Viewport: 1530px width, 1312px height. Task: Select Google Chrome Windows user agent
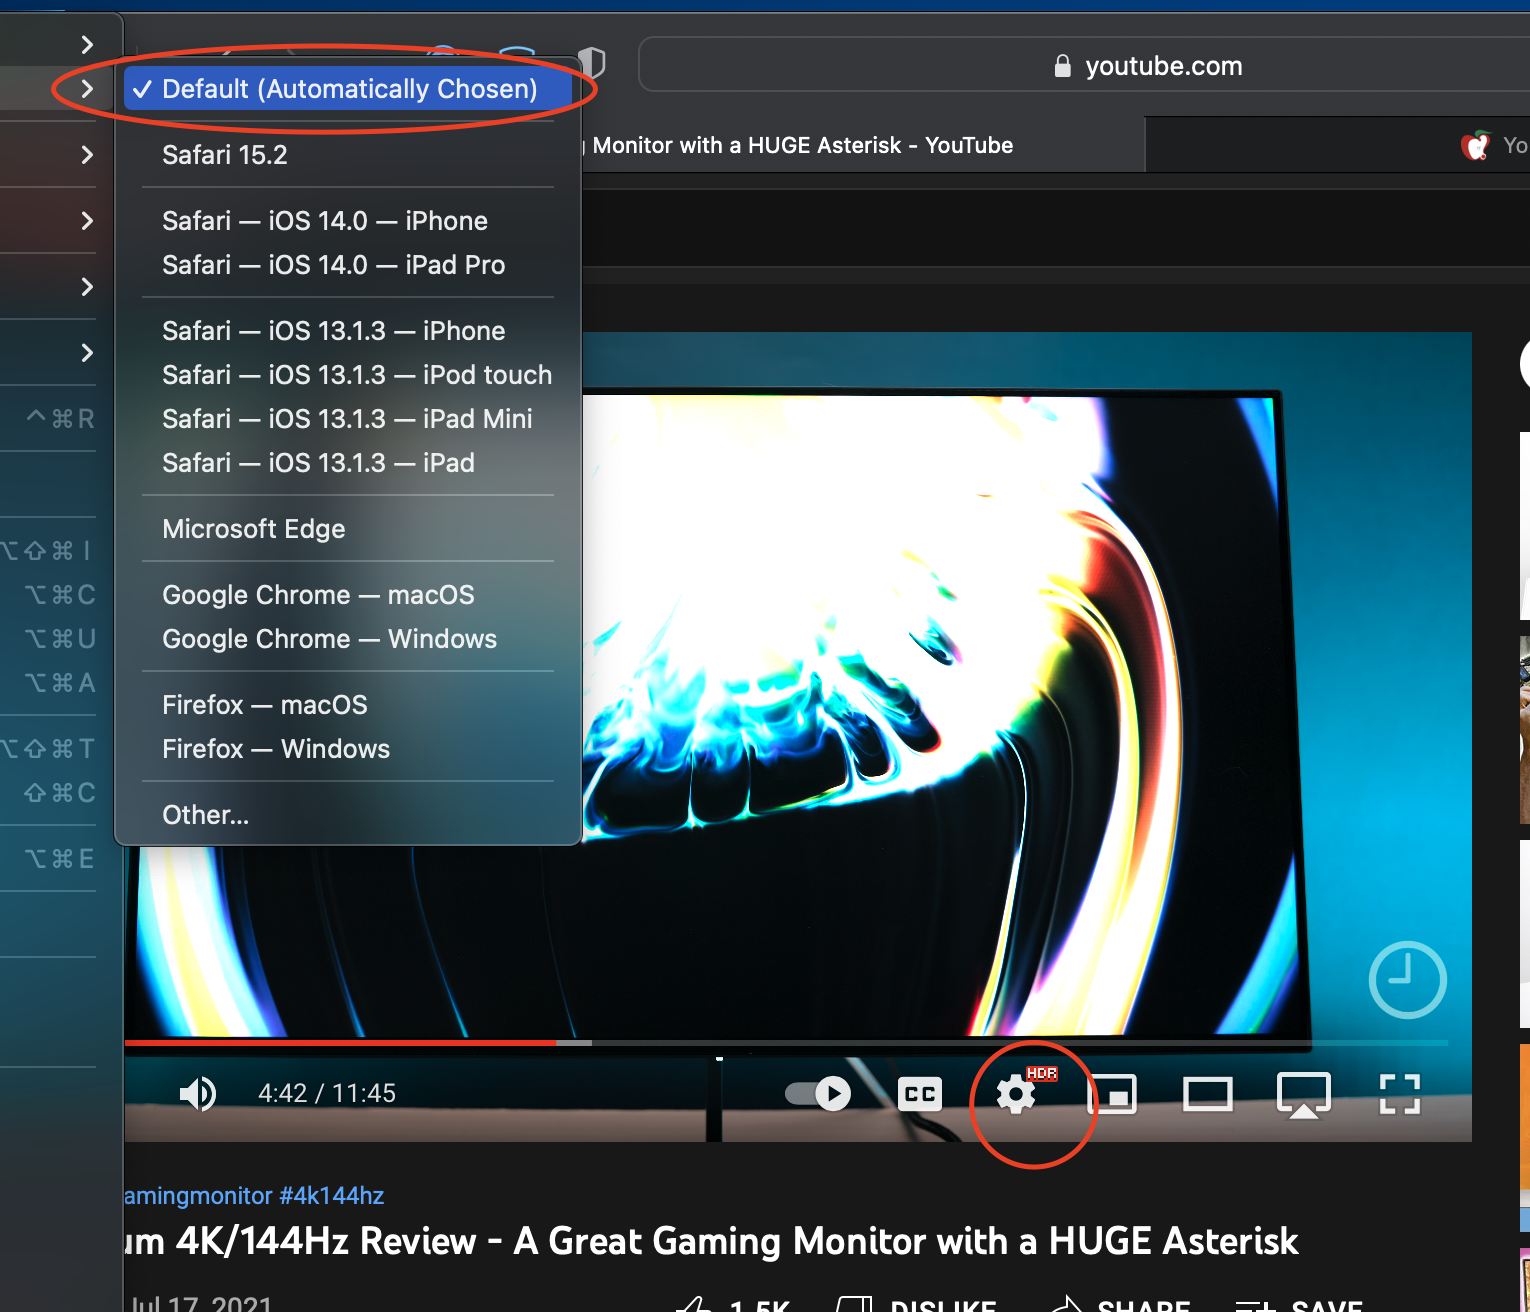[348, 639]
